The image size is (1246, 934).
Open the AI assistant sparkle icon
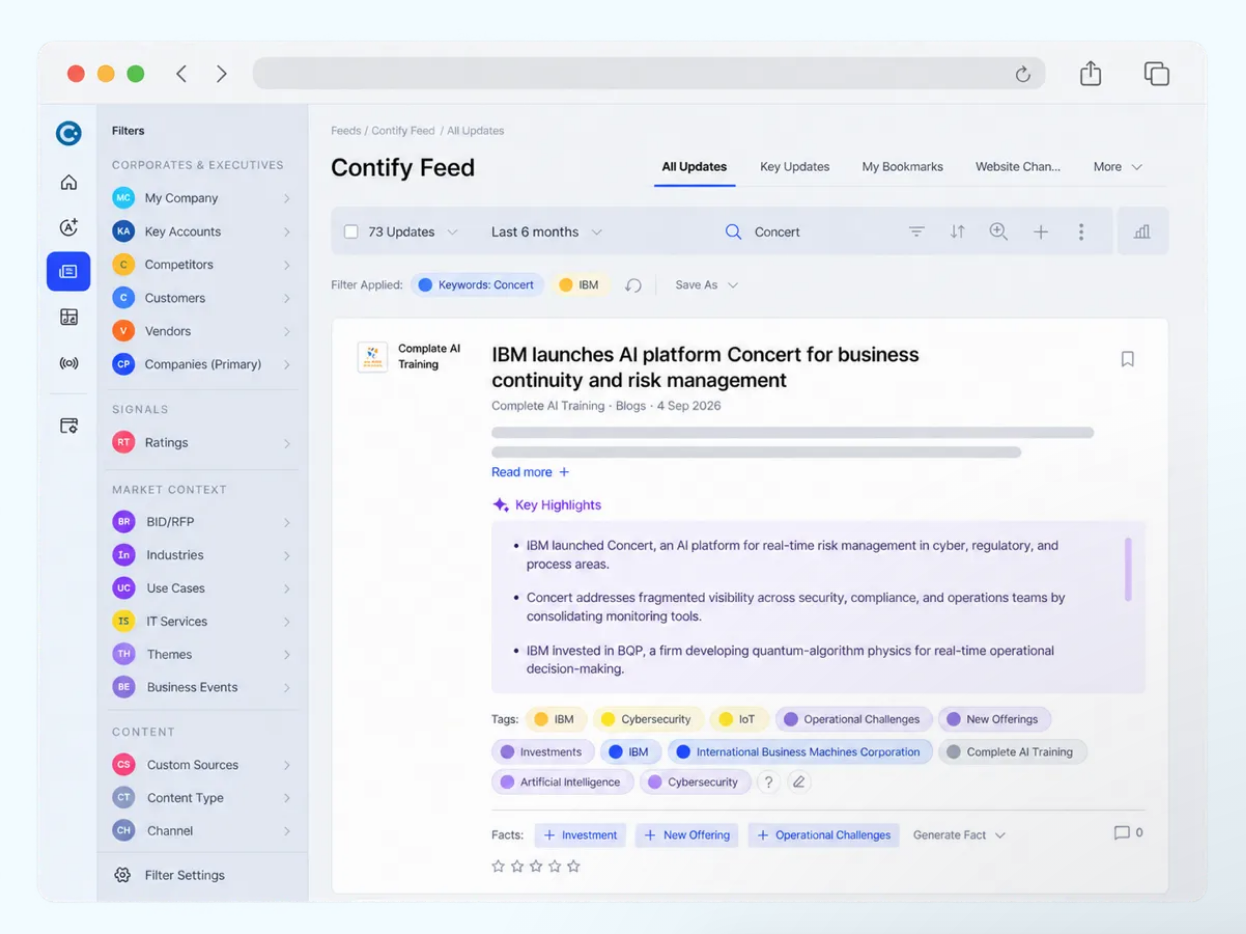68,227
